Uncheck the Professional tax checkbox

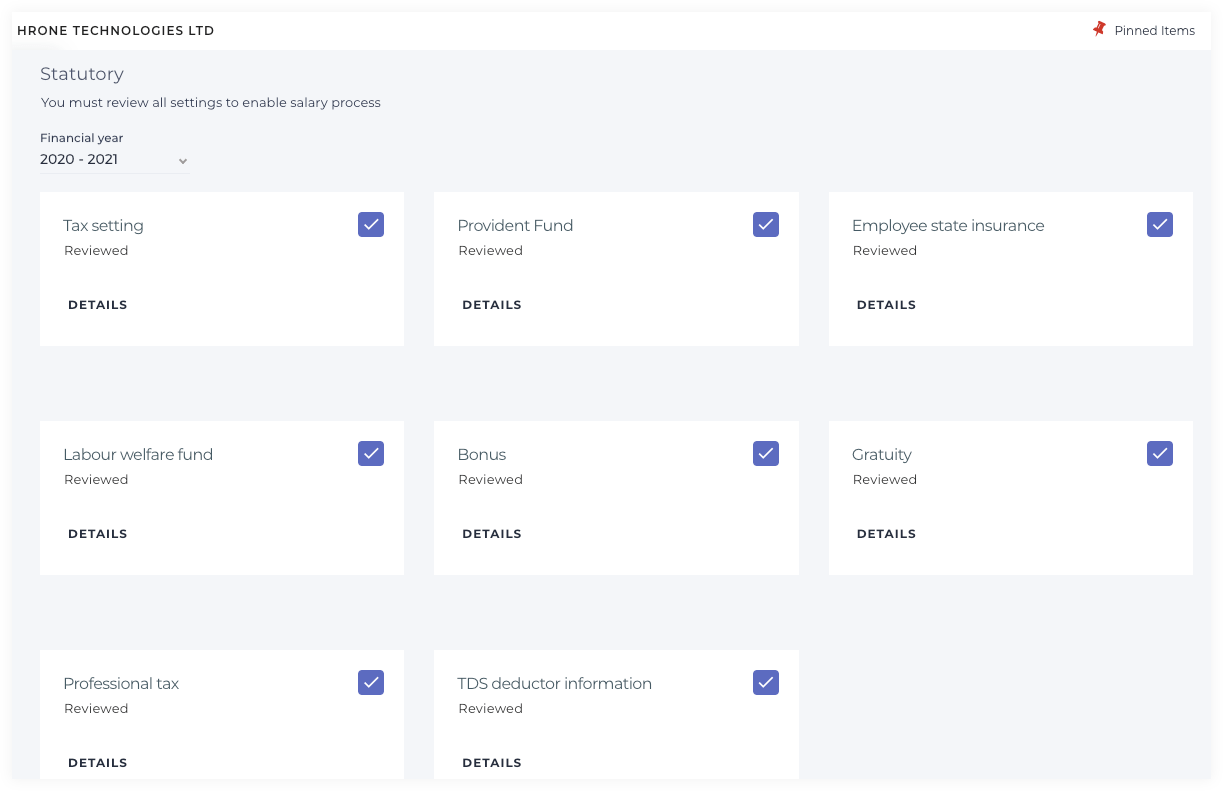click(x=371, y=682)
